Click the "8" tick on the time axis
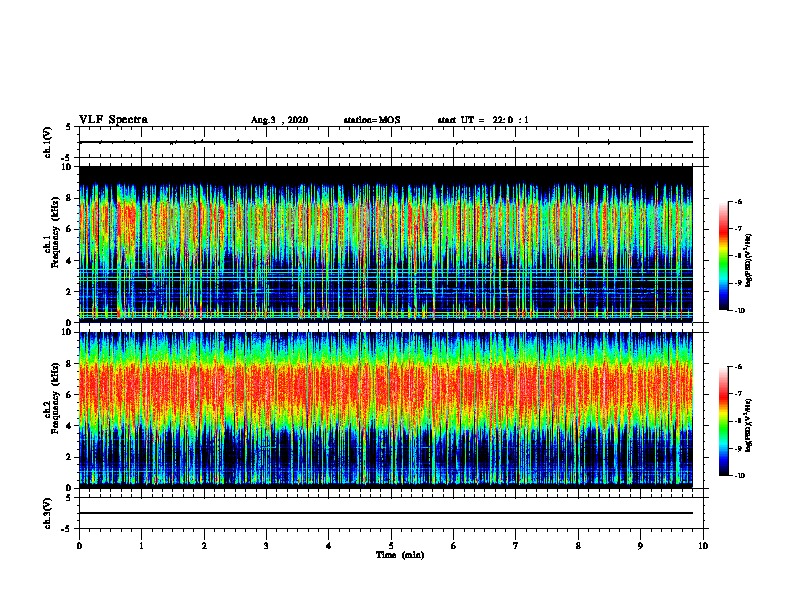Screen dimensions: 792x612 578,546
